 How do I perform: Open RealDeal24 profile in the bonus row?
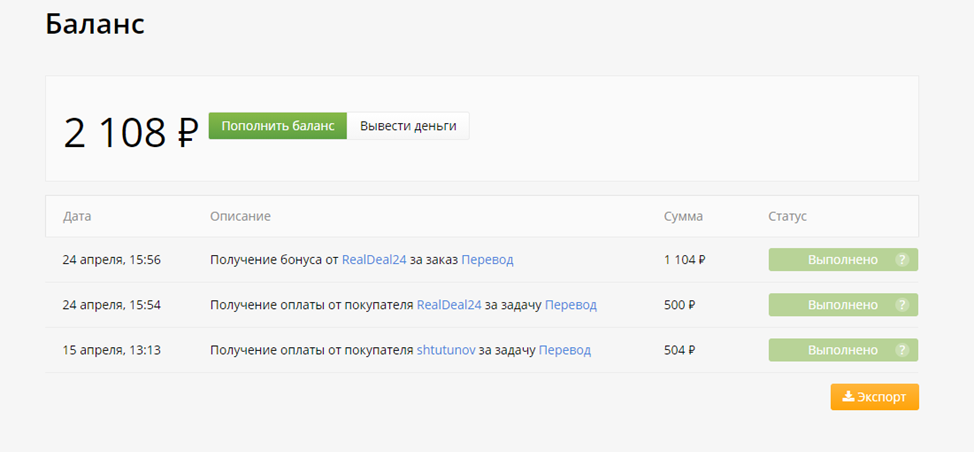point(374,260)
